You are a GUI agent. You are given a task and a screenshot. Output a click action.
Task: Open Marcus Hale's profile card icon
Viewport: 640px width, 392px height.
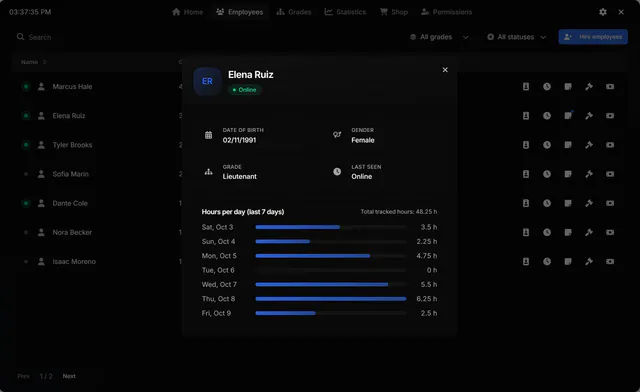click(526, 87)
